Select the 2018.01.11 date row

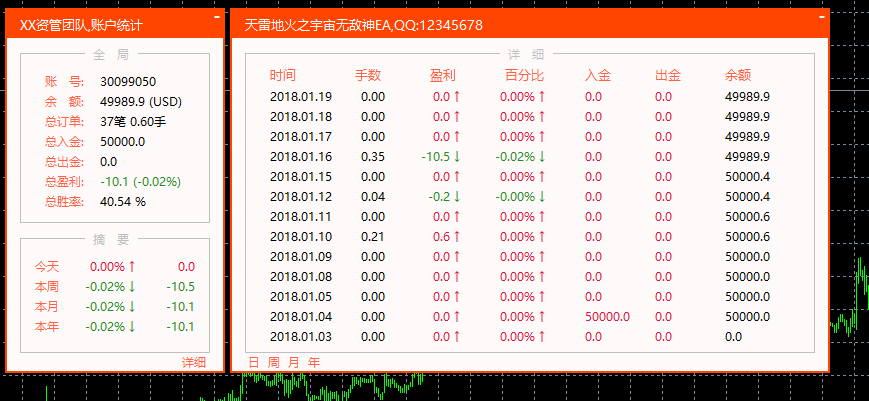pos(520,217)
